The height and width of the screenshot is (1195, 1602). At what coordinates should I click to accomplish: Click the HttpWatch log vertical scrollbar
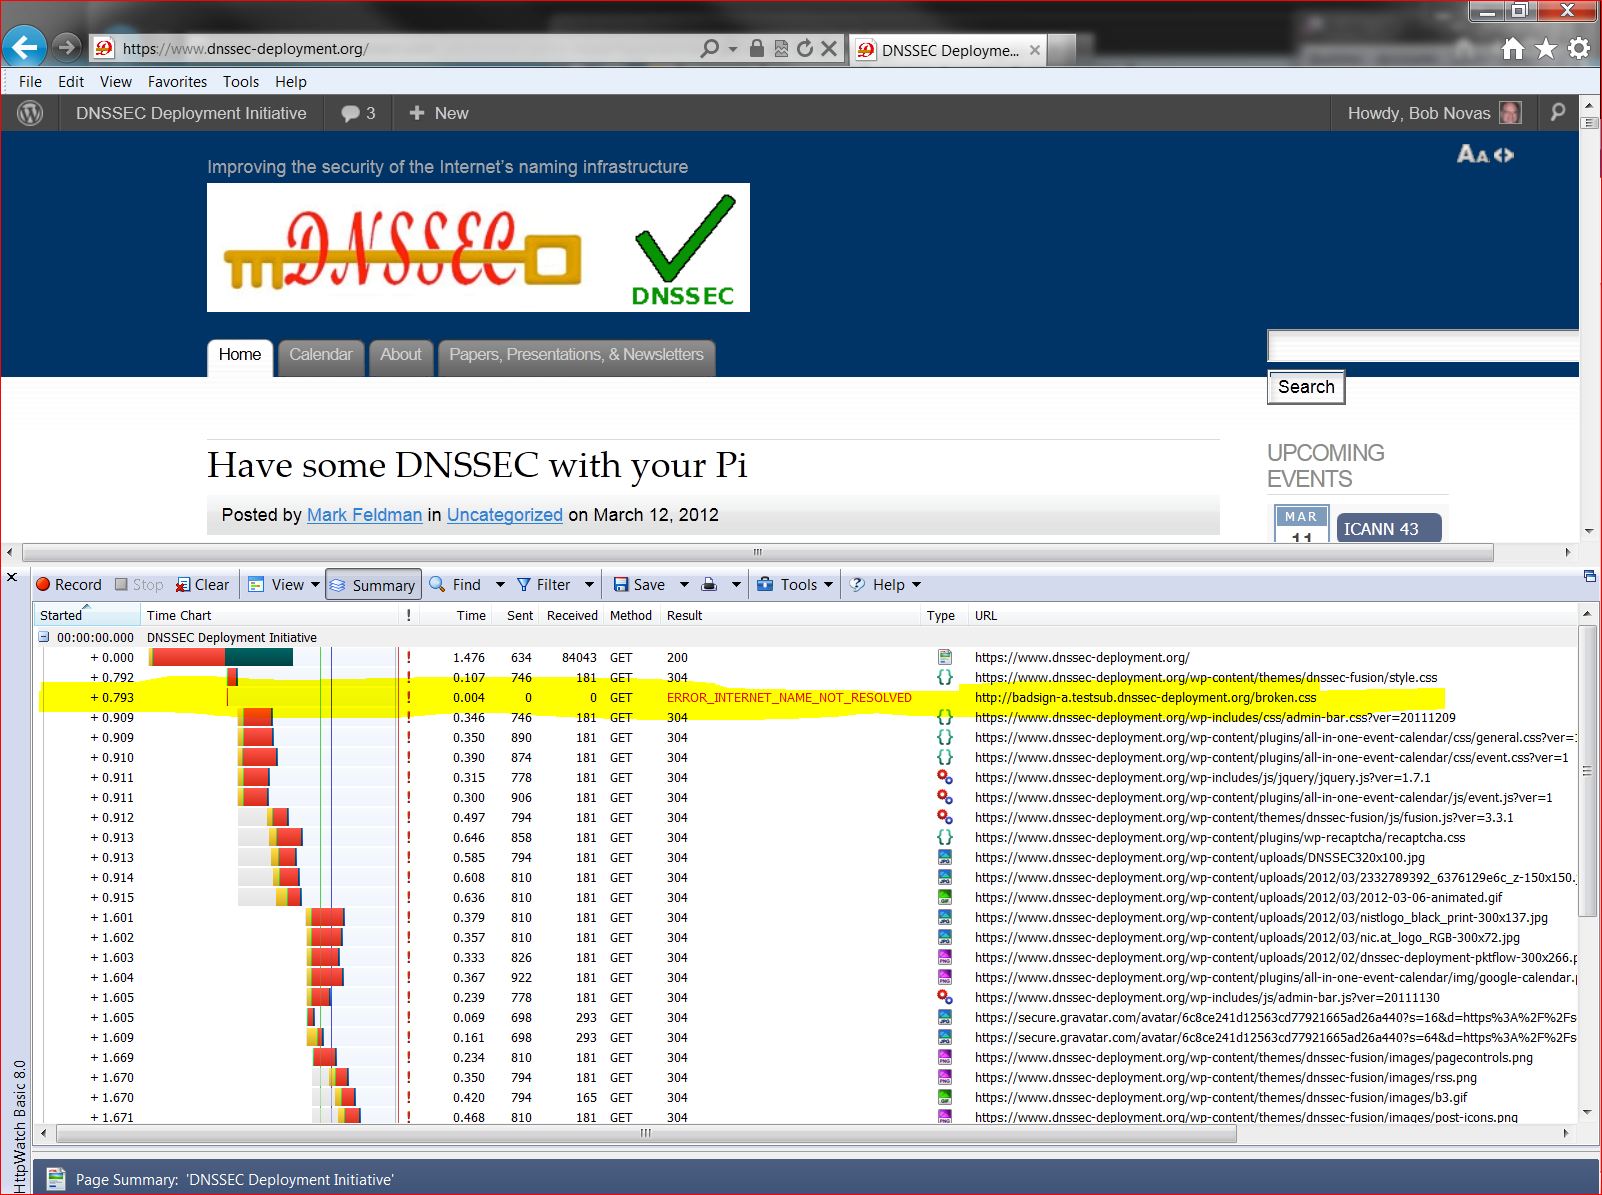point(1587,770)
